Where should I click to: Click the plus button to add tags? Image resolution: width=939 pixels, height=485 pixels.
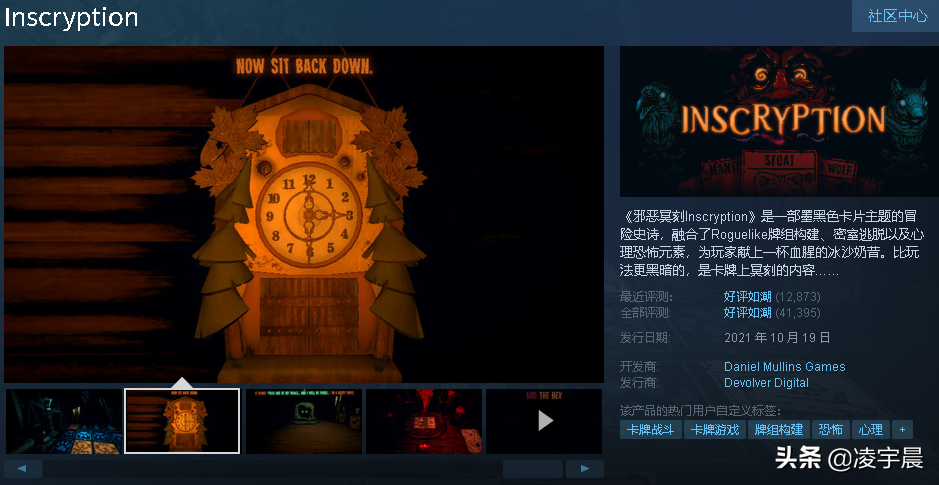pos(902,430)
